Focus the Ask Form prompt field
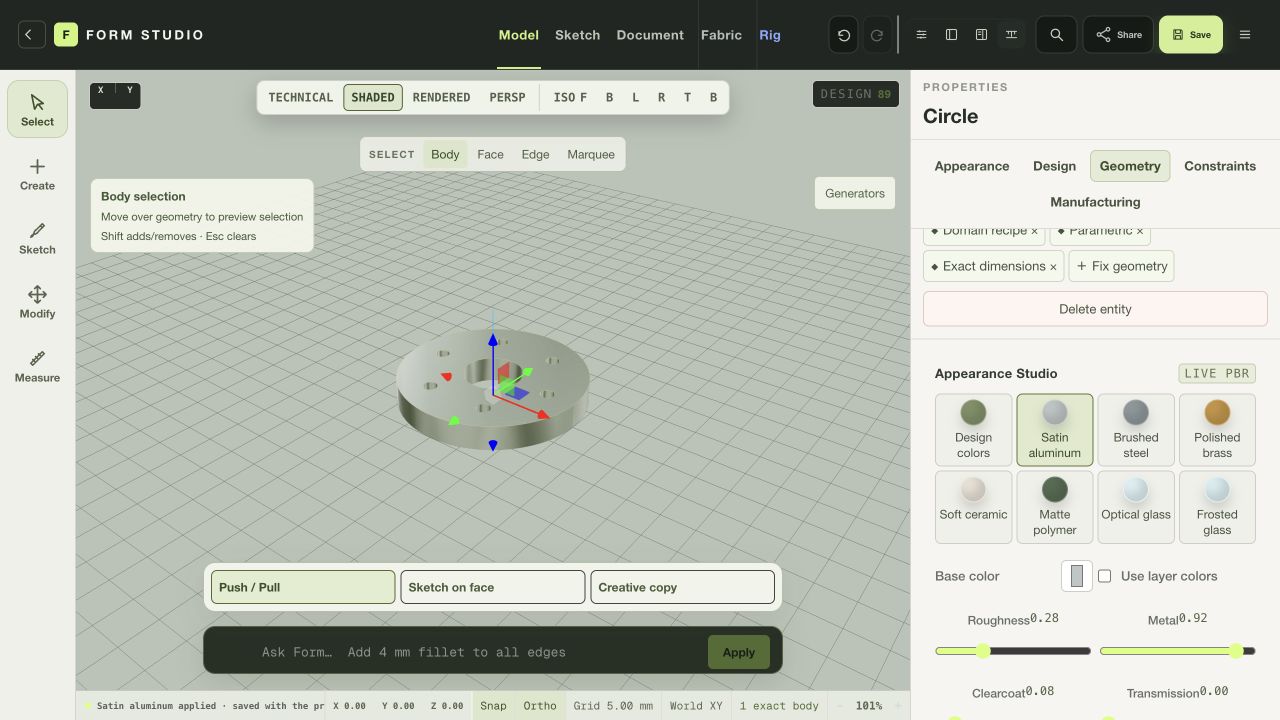 point(478,652)
